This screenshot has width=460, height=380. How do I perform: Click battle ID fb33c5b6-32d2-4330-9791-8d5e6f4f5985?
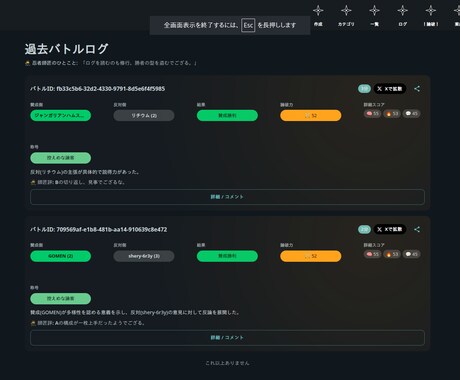click(x=97, y=89)
